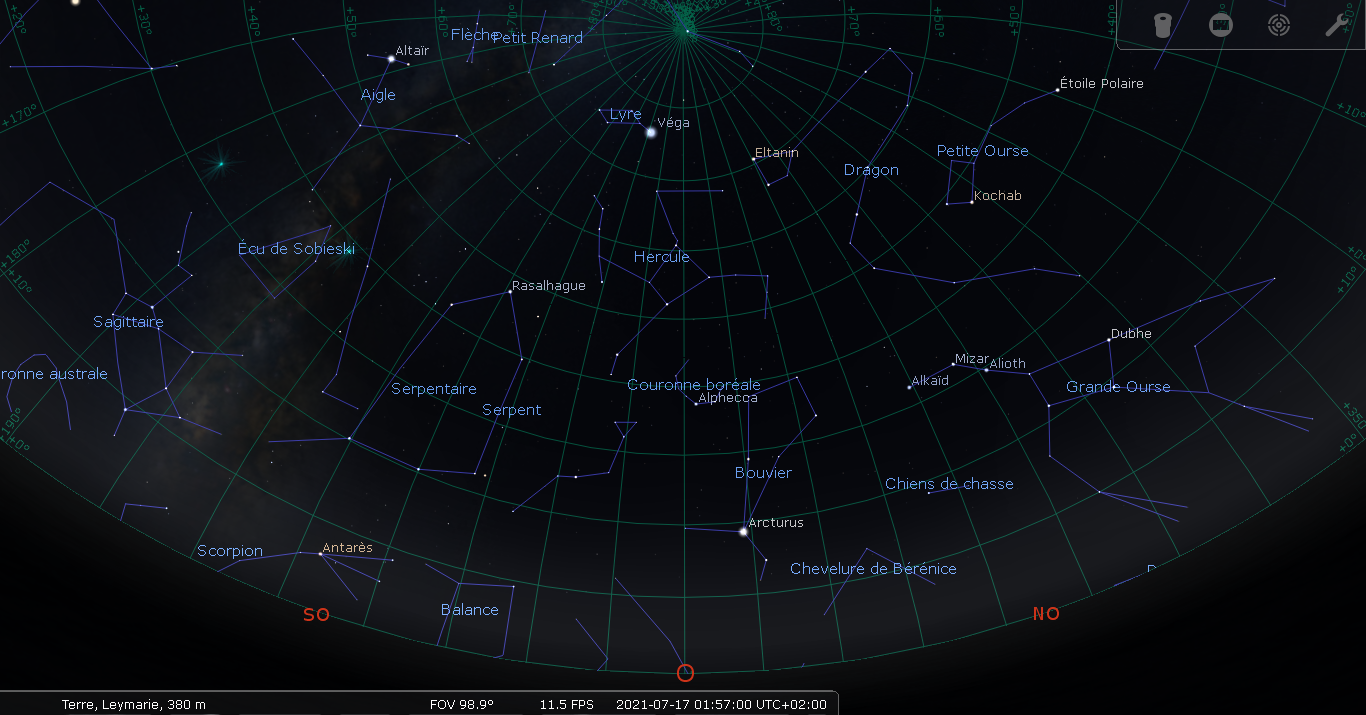This screenshot has height=715, width=1366.
Task: Click the Antarès star label
Action: pyautogui.click(x=347, y=548)
